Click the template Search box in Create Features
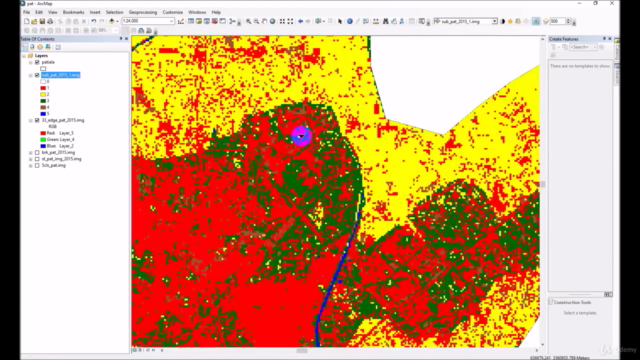The width and height of the screenshot is (640, 360). [x=582, y=47]
